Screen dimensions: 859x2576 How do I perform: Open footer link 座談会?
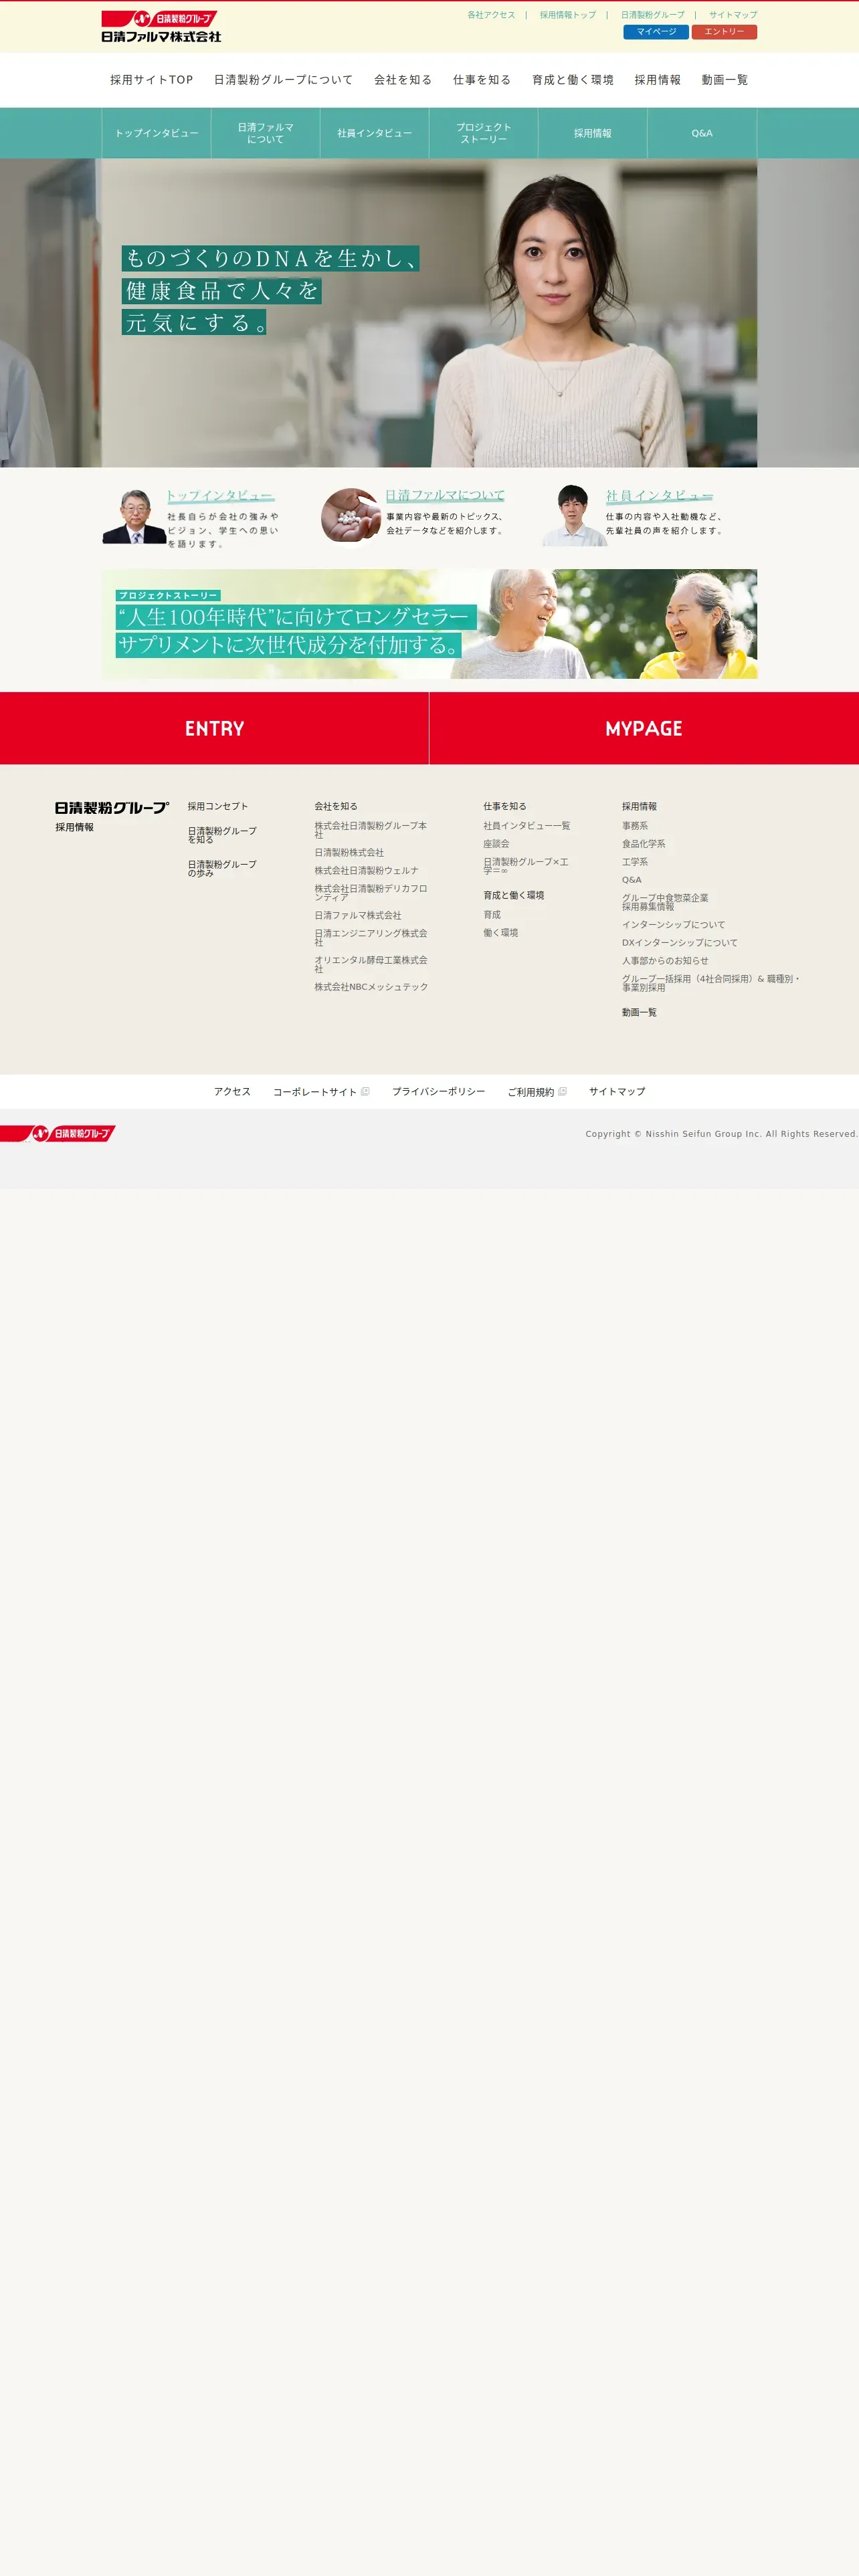pos(496,844)
